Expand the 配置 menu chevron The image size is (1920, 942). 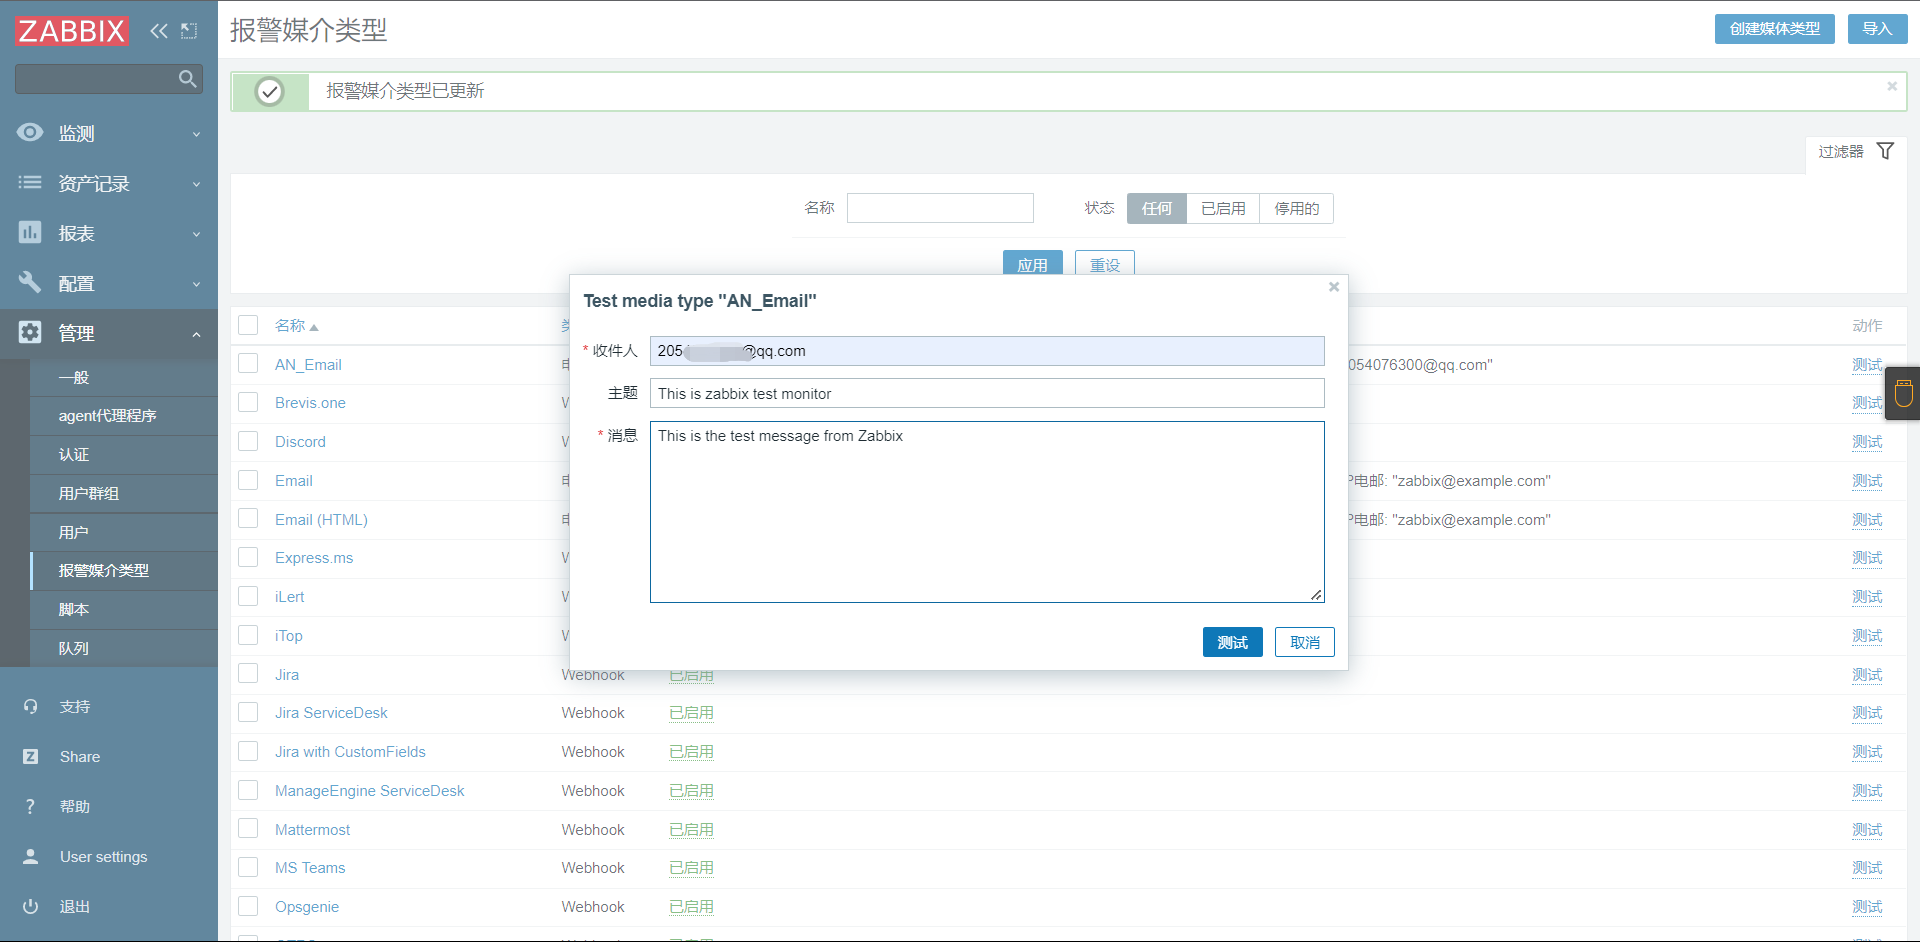[x=196, y=284]
